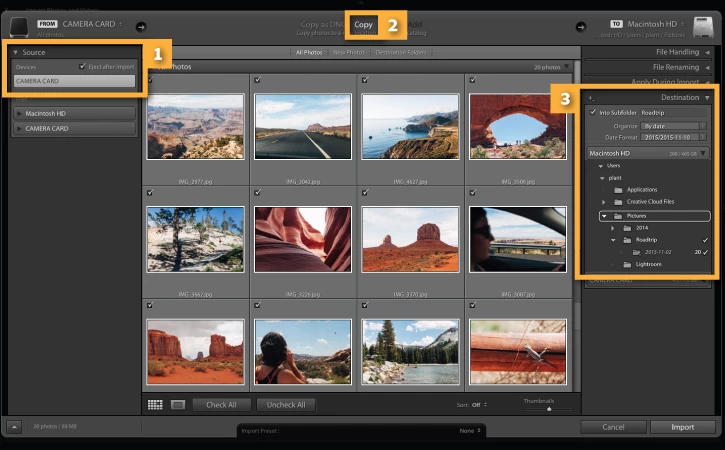Click the Creative Cloud Files folder icon

(x=618, y=202)
